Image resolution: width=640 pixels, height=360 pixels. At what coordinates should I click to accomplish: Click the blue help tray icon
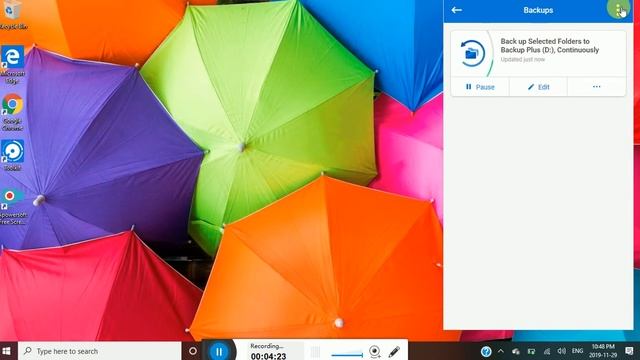coord(486,351)
